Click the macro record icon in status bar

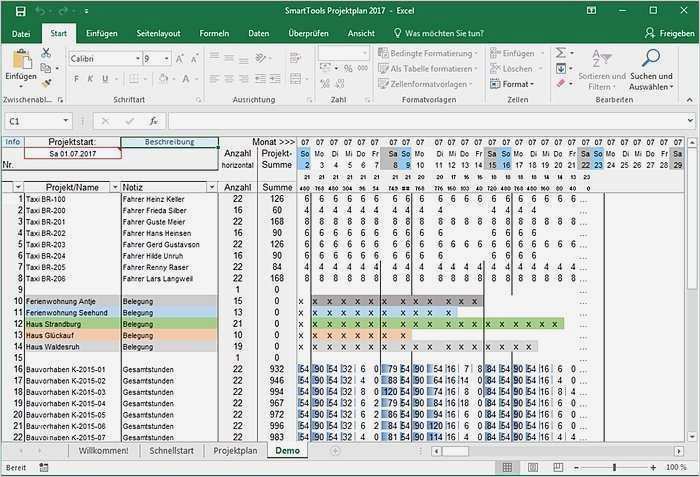[x=44, y=467]
